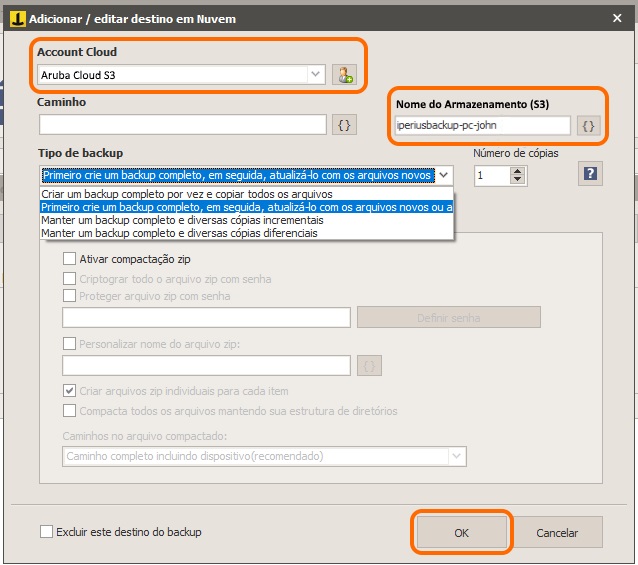The image size is (638, 565).
Task: Click the zip password input field
Action: tap(206, 317)
